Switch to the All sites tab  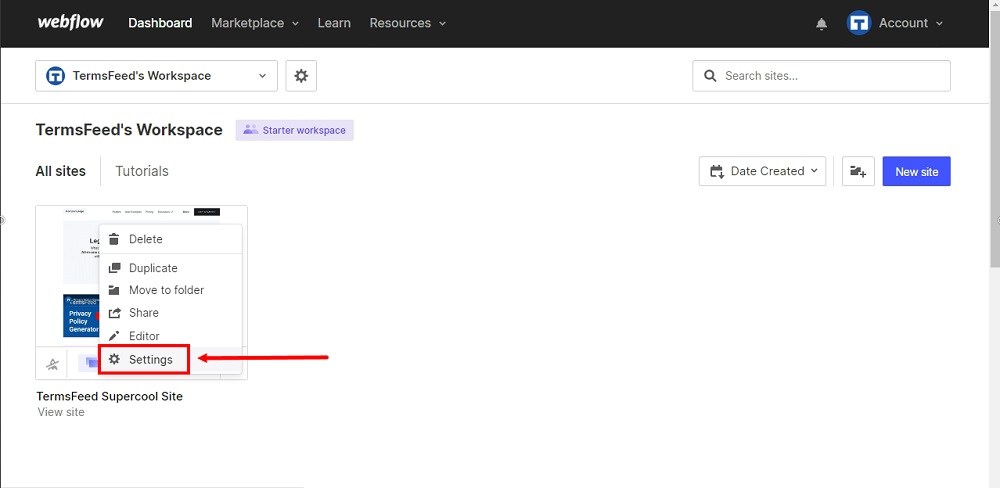(61, 171)
